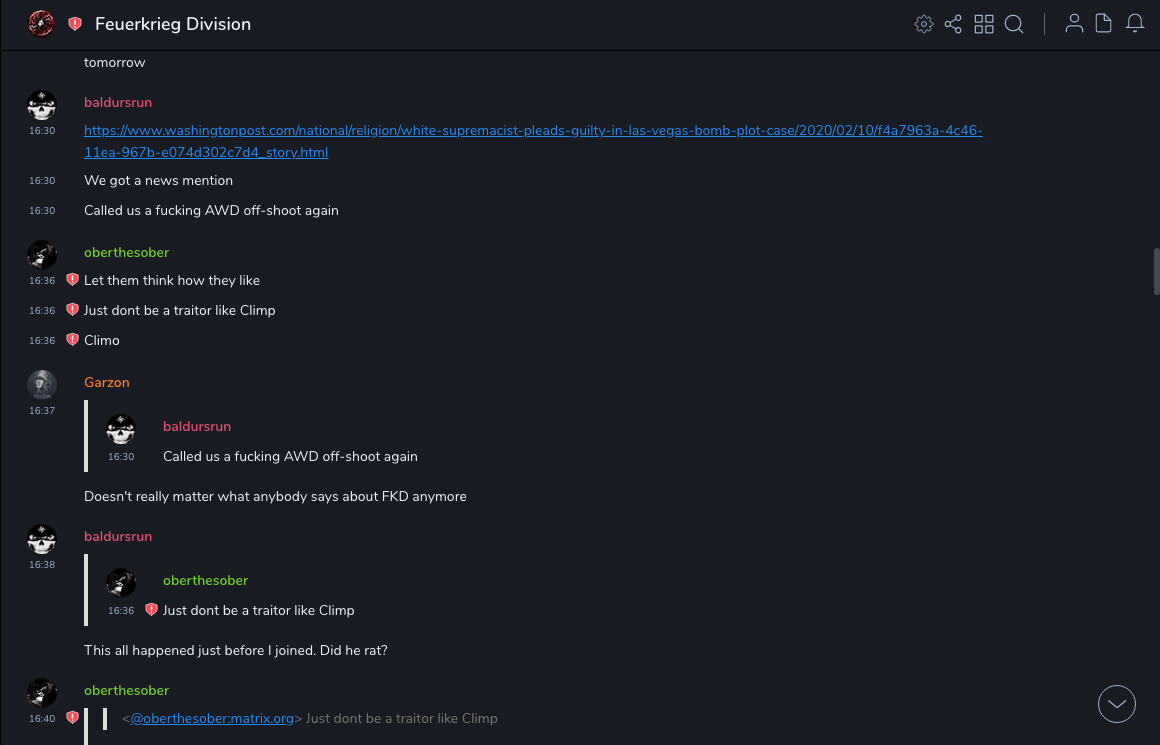
Task: Click the 16:37 timestamp under Garzon
Action: click(x=42, y=411)
